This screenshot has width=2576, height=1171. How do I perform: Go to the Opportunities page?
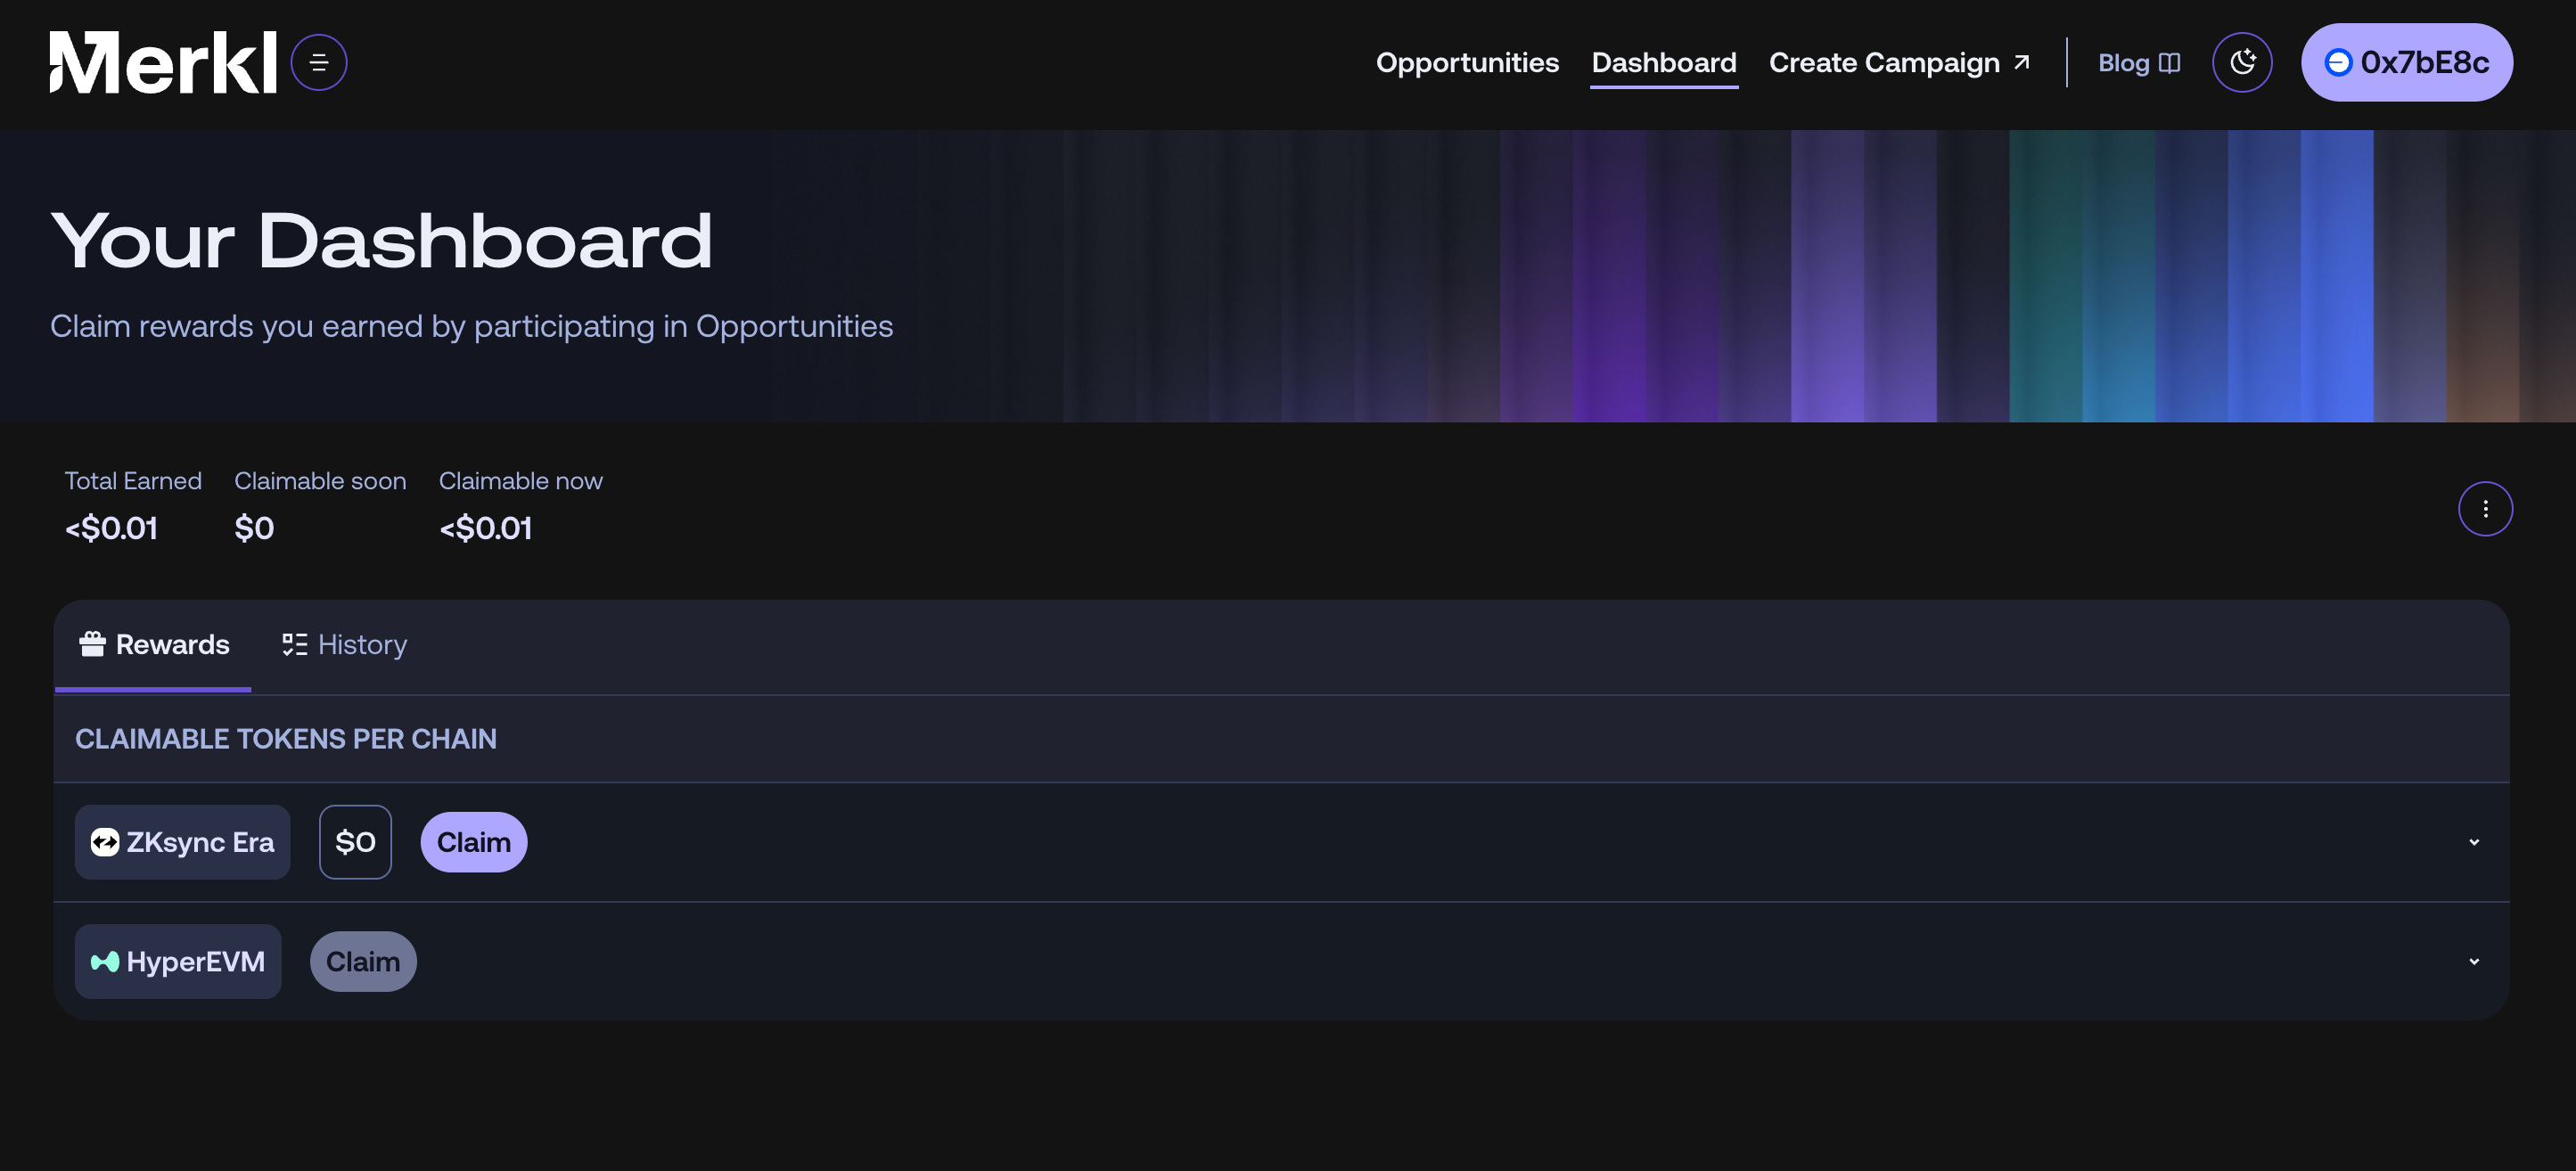[1466, 62]
